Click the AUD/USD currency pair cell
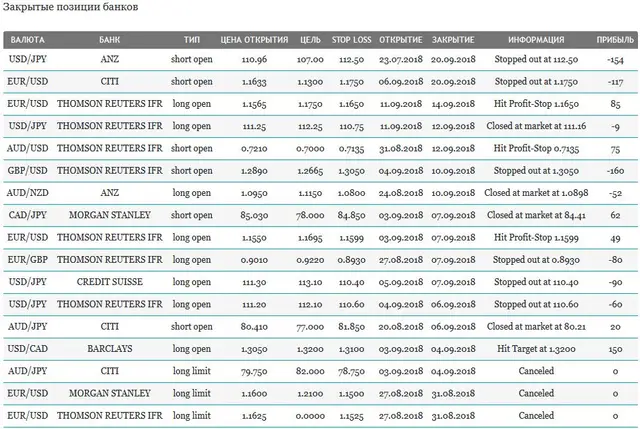The height and width of the screenshot is (429, 640). (27, 148)
